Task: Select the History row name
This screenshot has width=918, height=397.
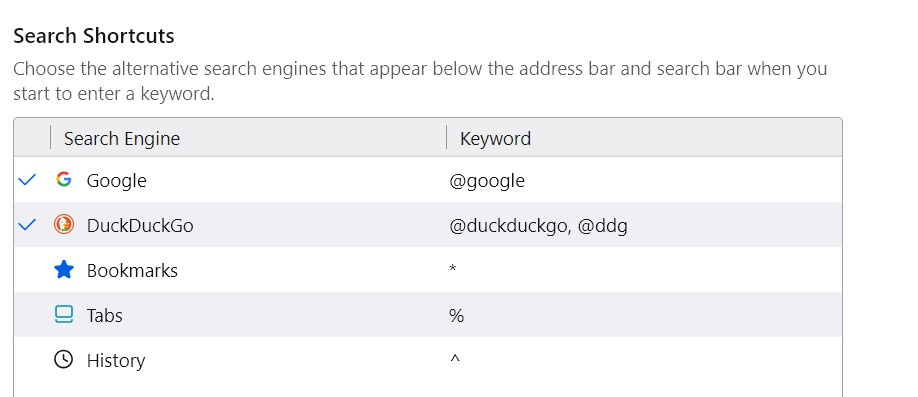Action: tap(116, 360)
